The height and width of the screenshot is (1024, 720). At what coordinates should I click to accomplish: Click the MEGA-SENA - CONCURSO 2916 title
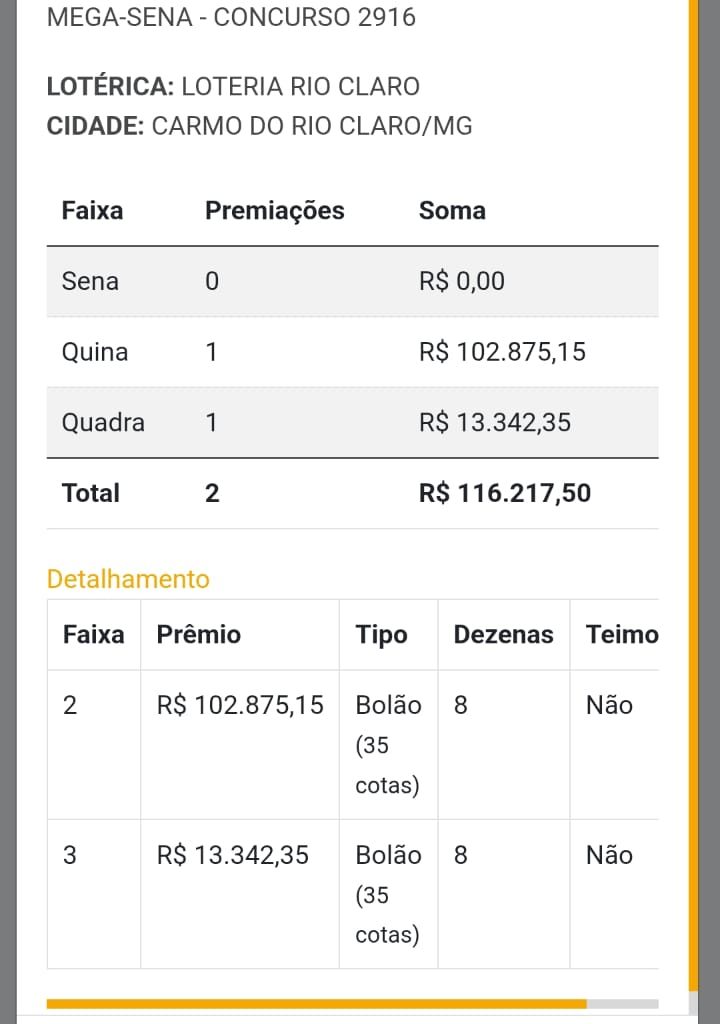point(231,17)
